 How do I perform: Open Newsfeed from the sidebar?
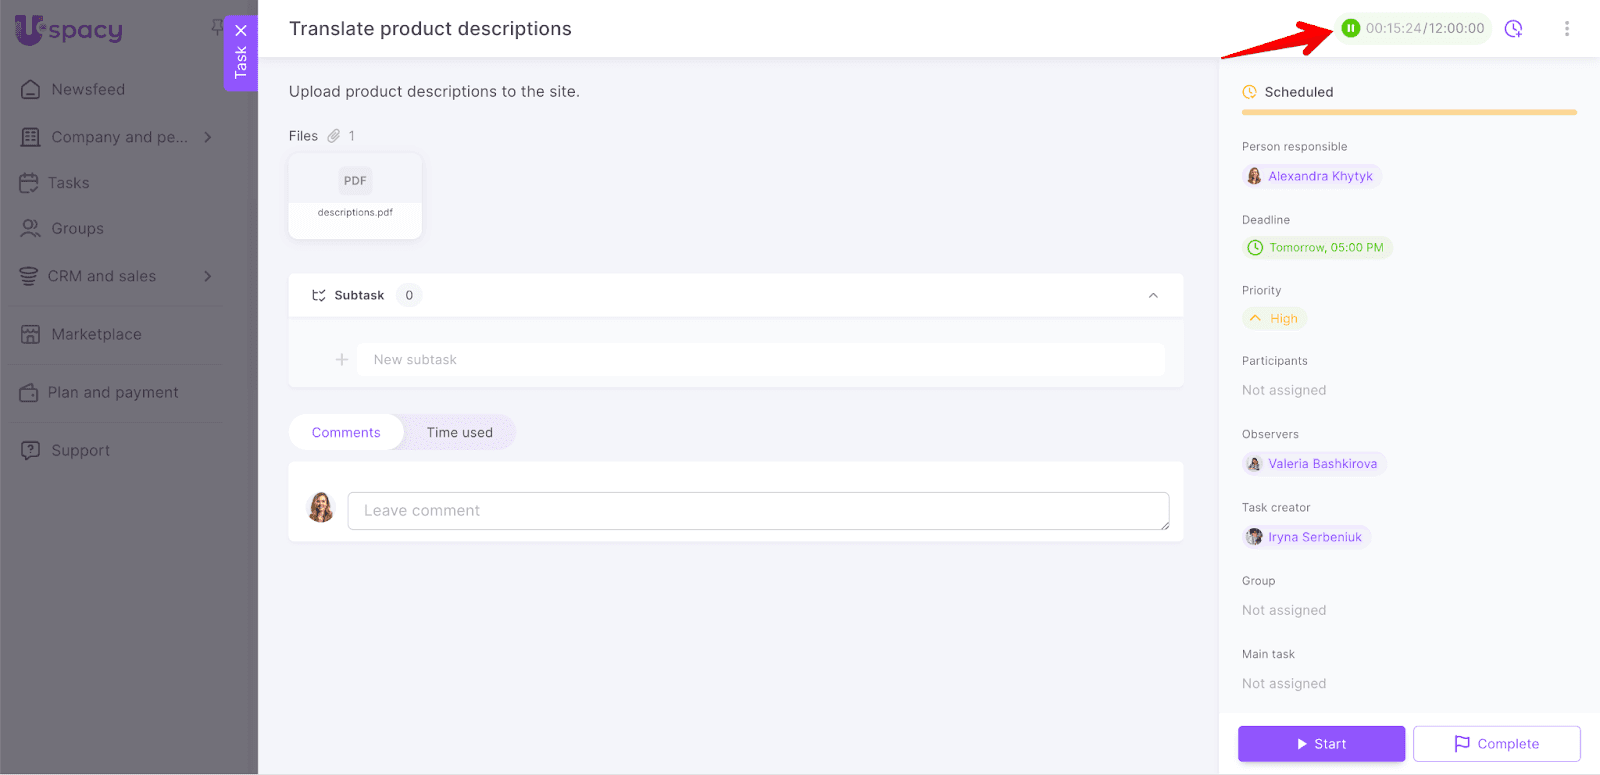tap(88, 90)
